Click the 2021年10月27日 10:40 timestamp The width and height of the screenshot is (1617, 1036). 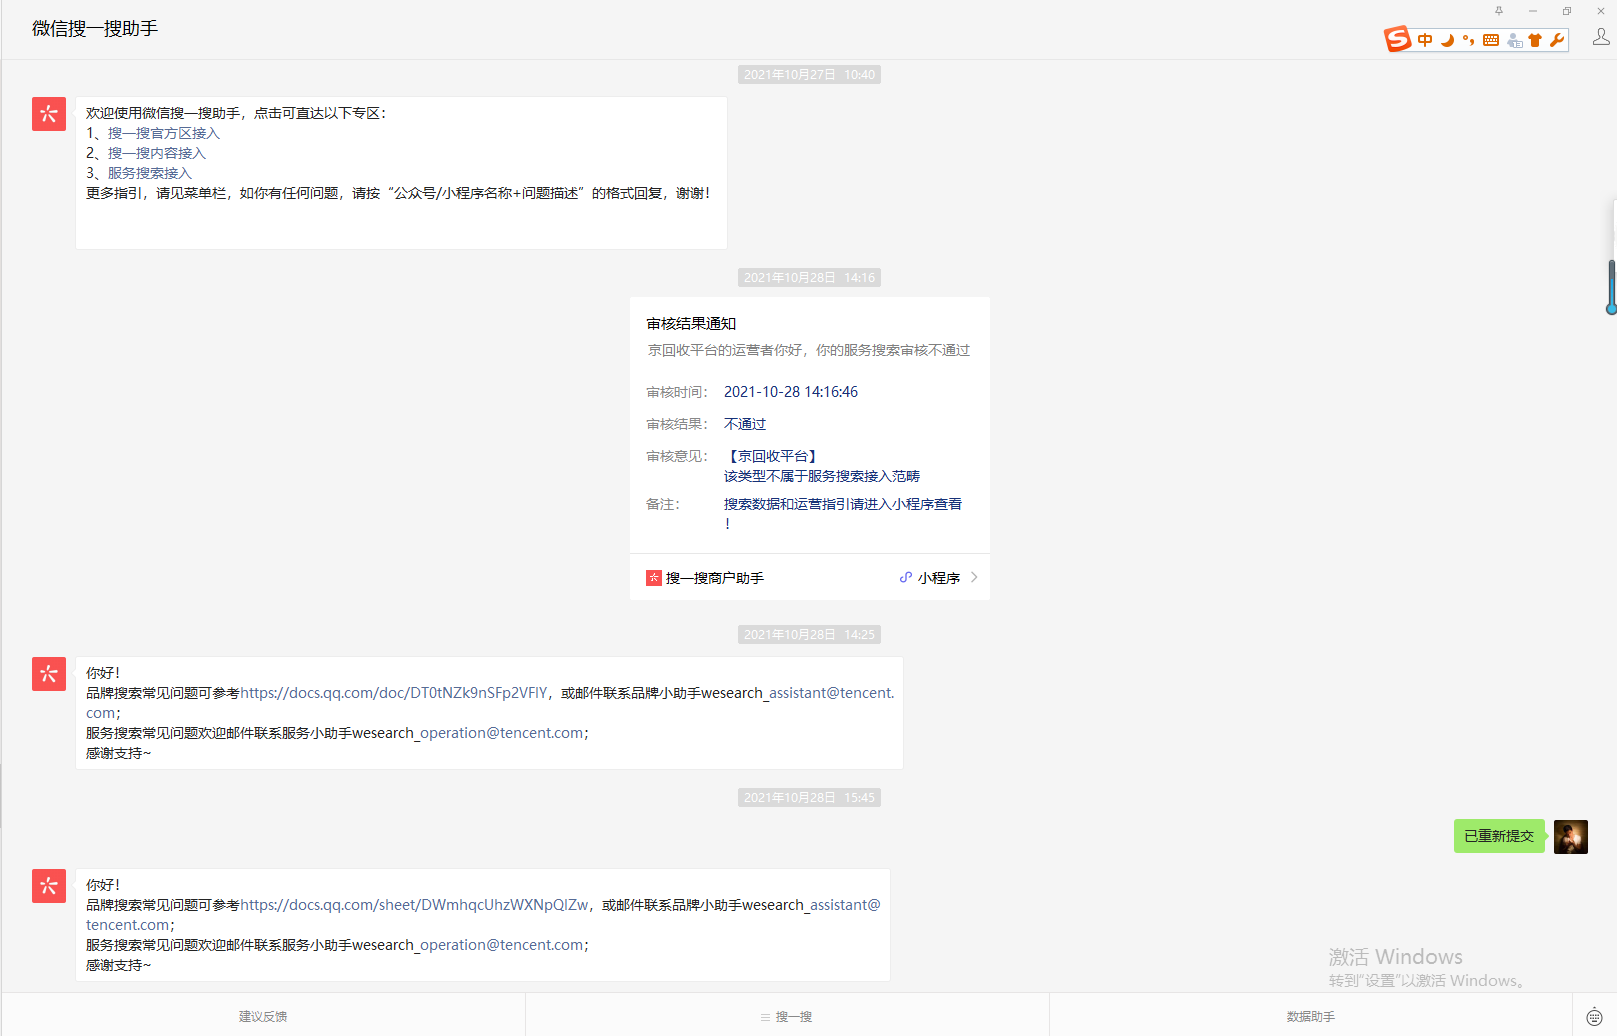pyautogui.click(x=810, y=75)
